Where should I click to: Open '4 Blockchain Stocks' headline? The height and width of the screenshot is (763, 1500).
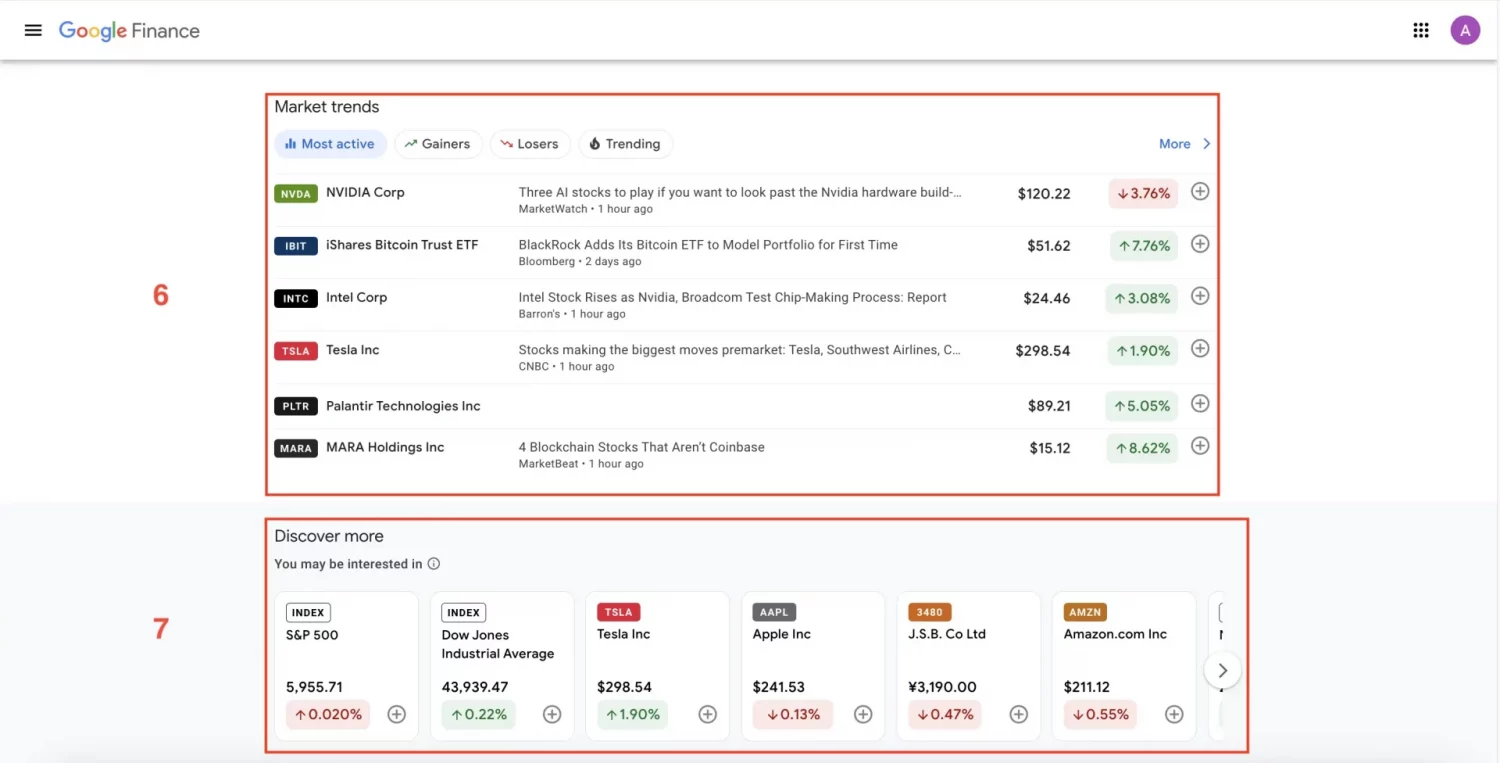[641, 447]
